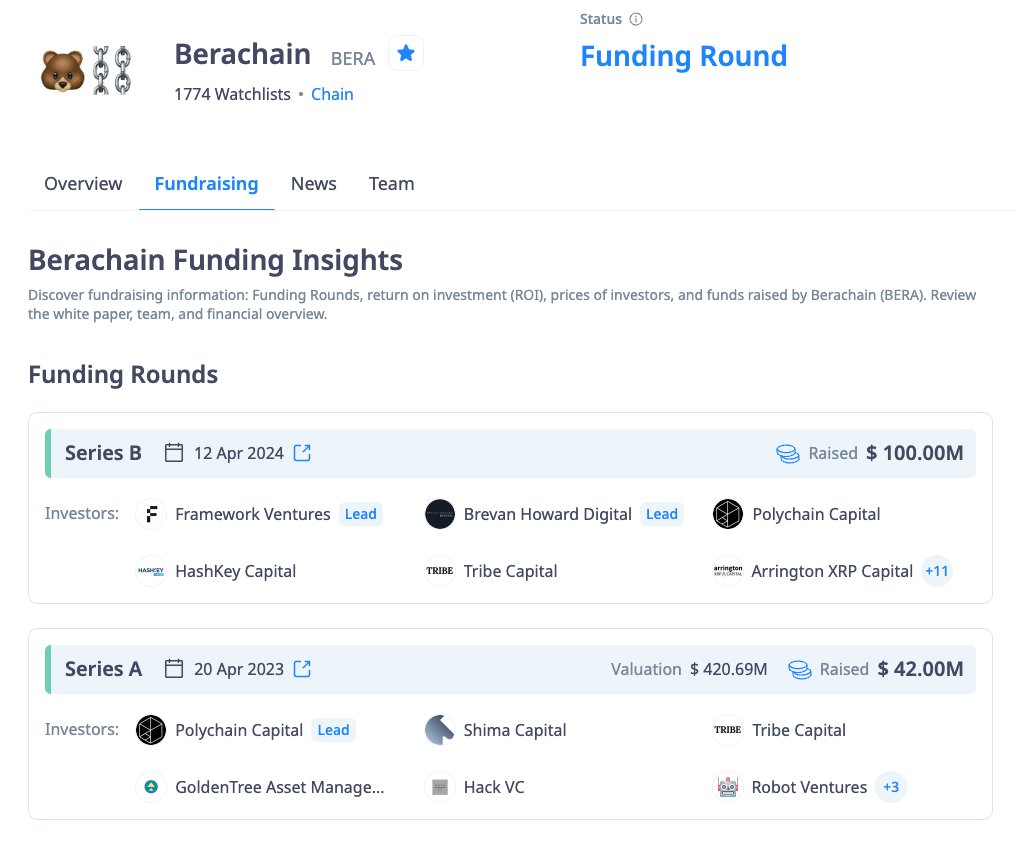This screenshot has height=845, width=1016.
Task: Click the Chain category link
Action: (332, 95)
